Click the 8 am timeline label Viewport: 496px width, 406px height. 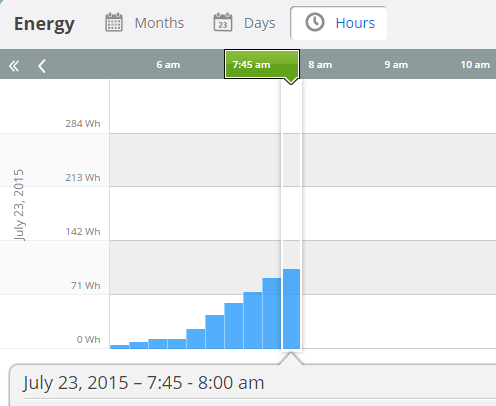coord(320,65)
